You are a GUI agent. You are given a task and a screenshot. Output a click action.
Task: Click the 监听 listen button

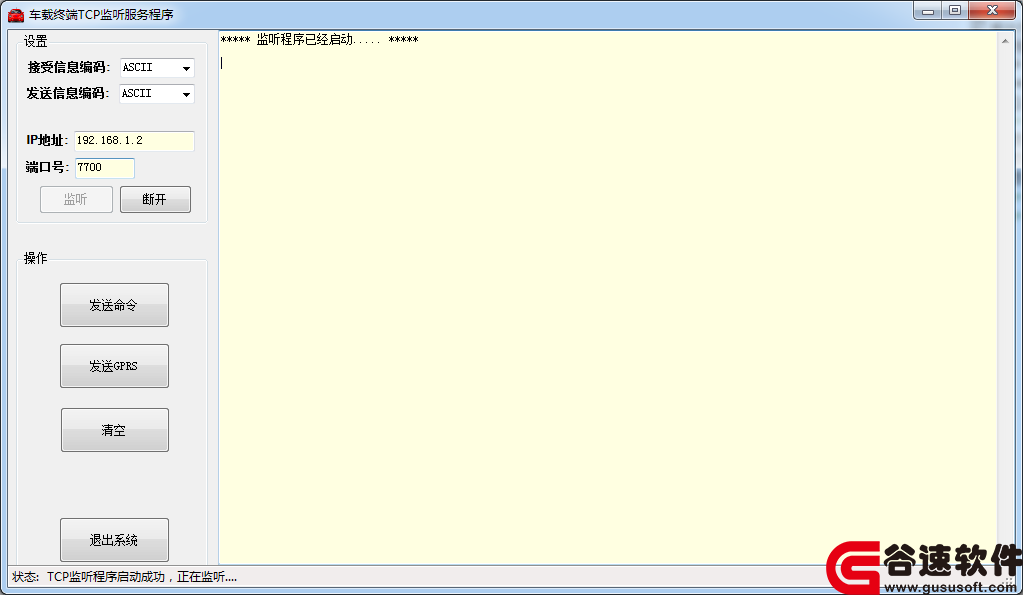click(76, 200)
